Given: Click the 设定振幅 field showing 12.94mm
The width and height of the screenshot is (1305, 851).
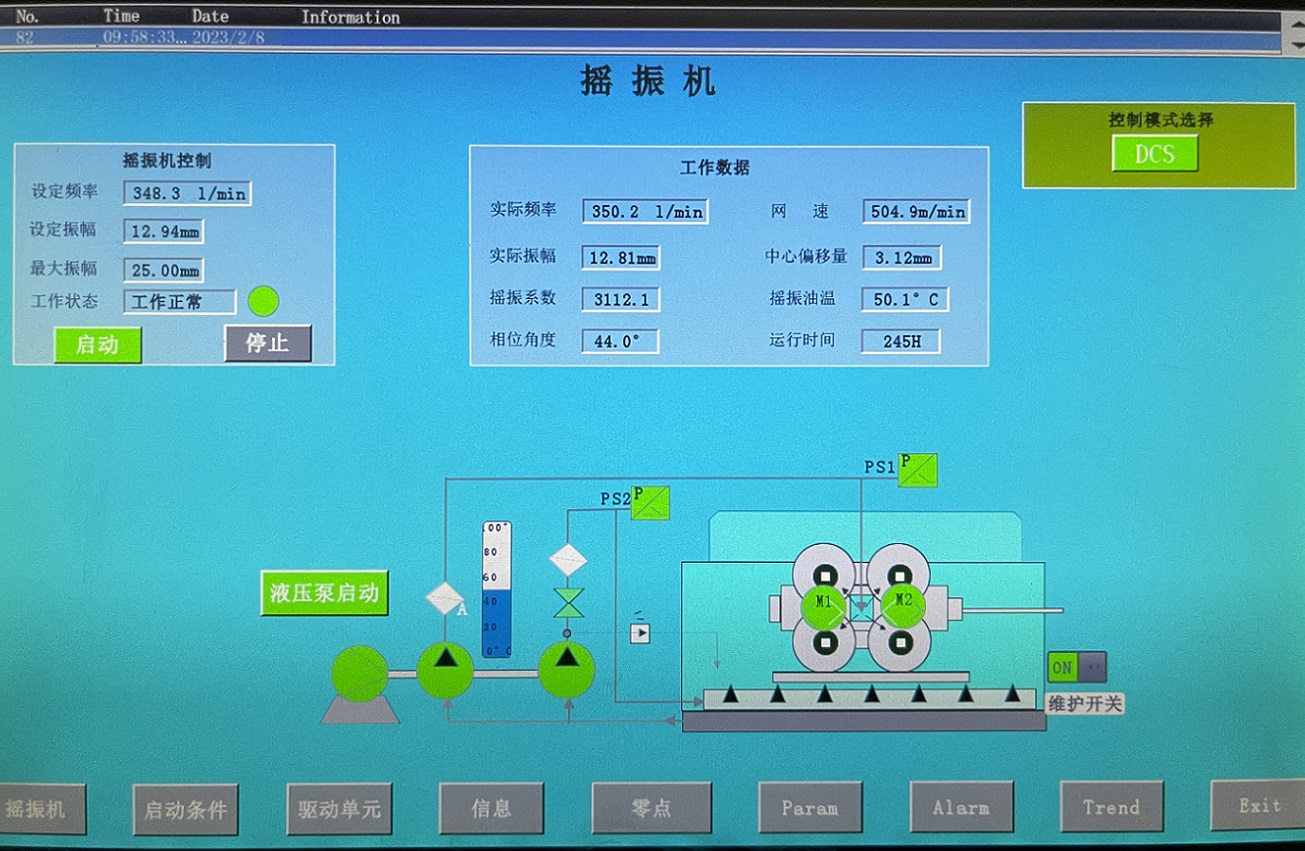Looking at the screenshot, I should point(164,232).
